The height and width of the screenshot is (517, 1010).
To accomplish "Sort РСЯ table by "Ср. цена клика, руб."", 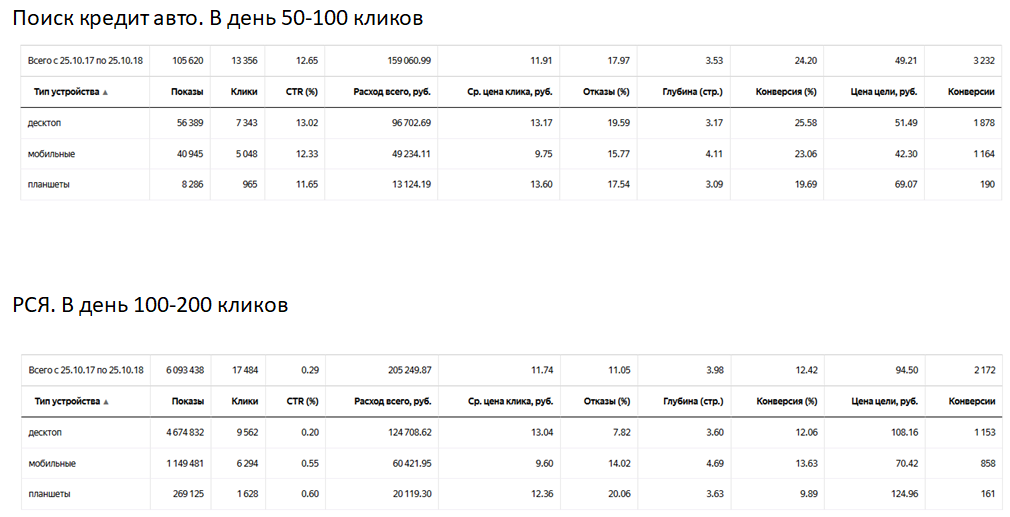I will pyautogui.click(x=510, y=402).
